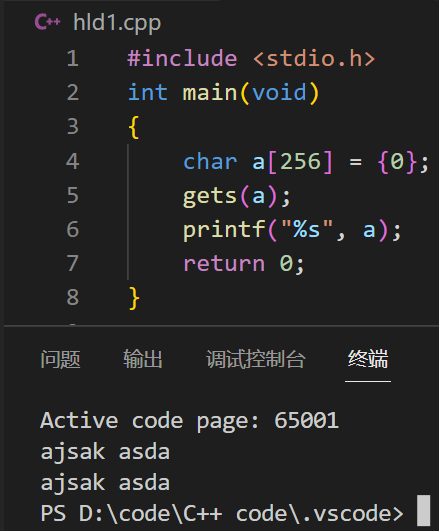Click the first 'ajsak asda' terminal line
The image size is (439, 531).
(x=105, y=452)
